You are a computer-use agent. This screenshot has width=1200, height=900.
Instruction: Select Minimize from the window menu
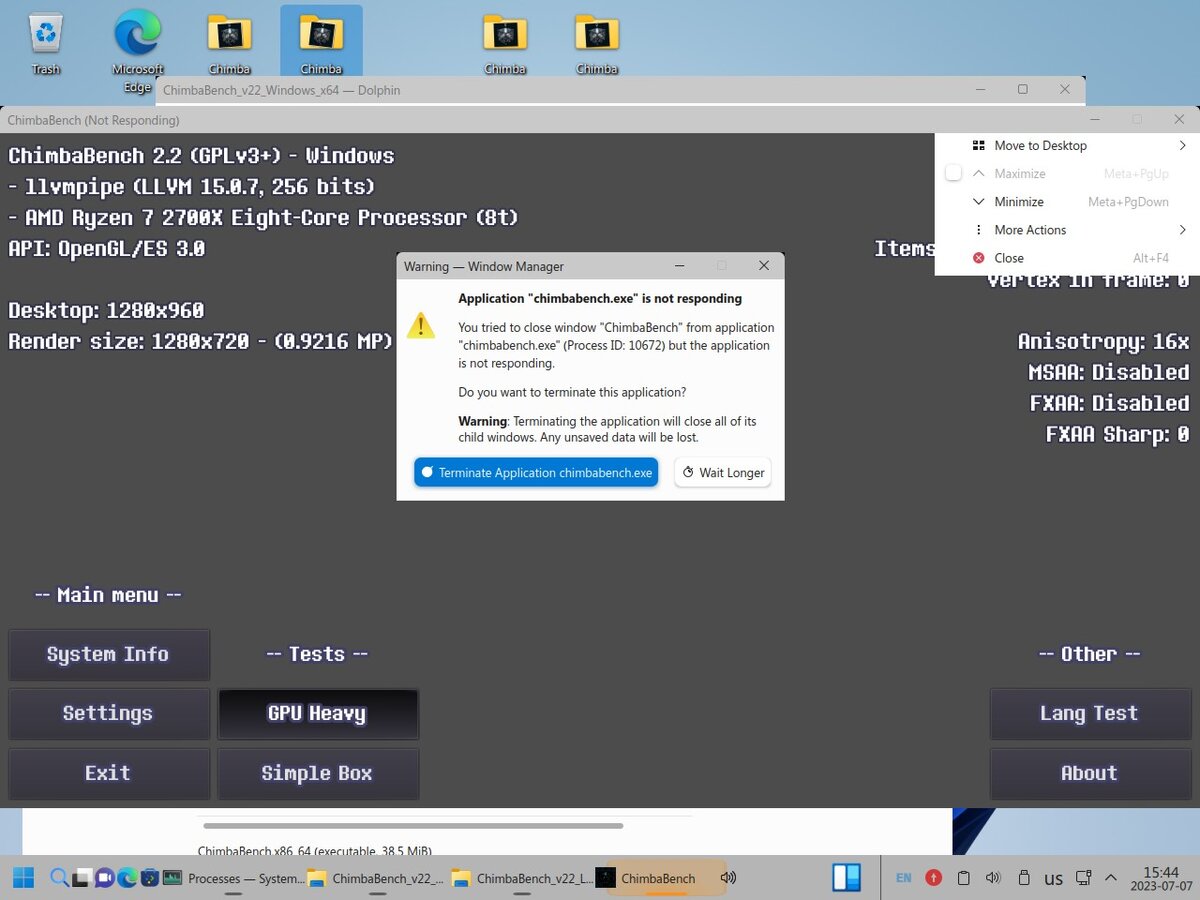(x=1019, y=201)
